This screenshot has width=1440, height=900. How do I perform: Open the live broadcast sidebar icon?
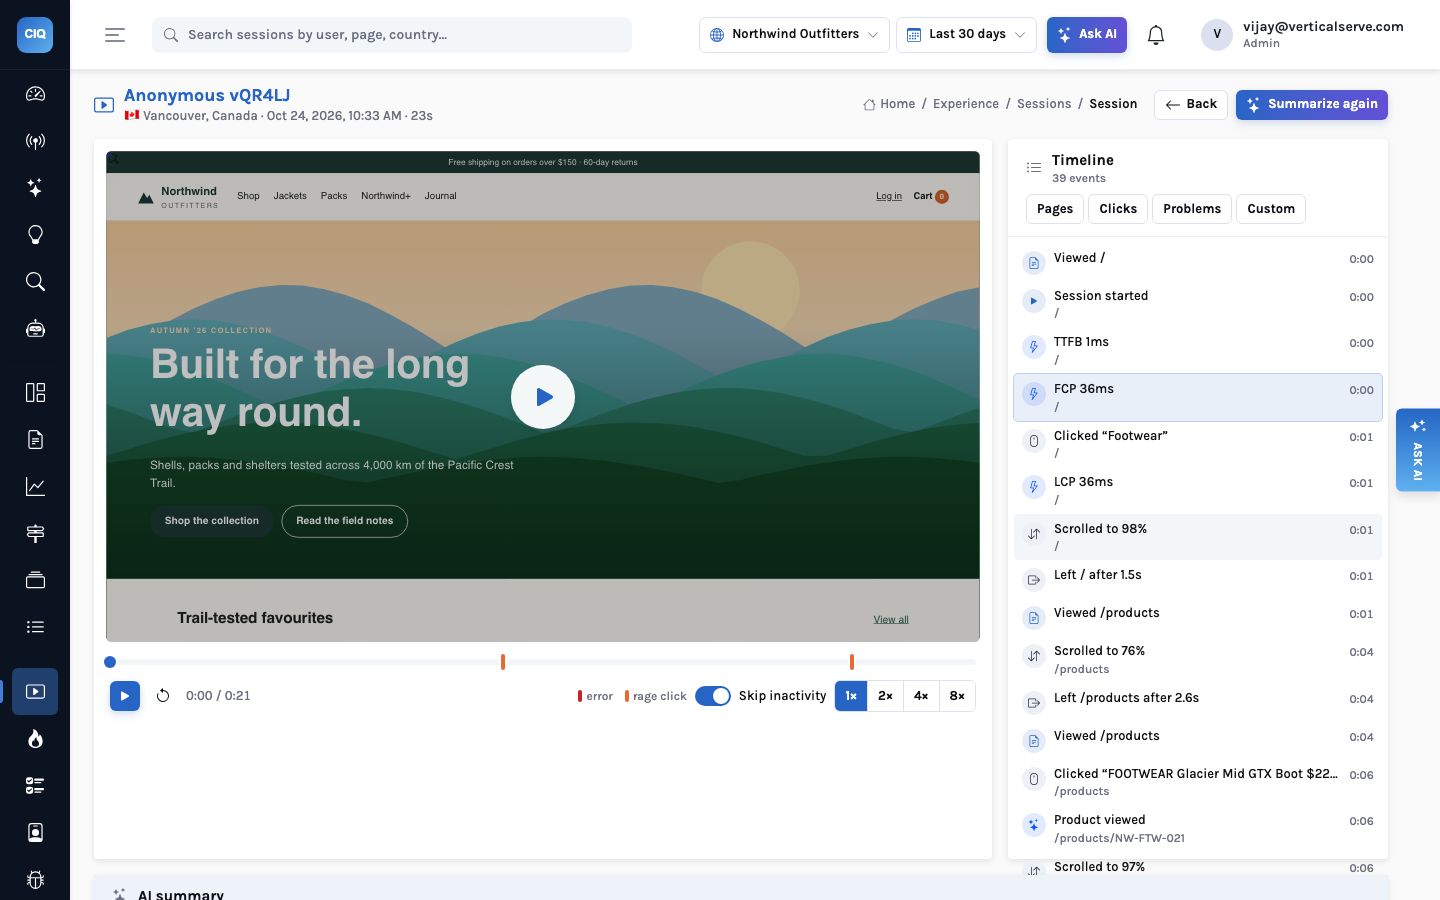(35, 141)
